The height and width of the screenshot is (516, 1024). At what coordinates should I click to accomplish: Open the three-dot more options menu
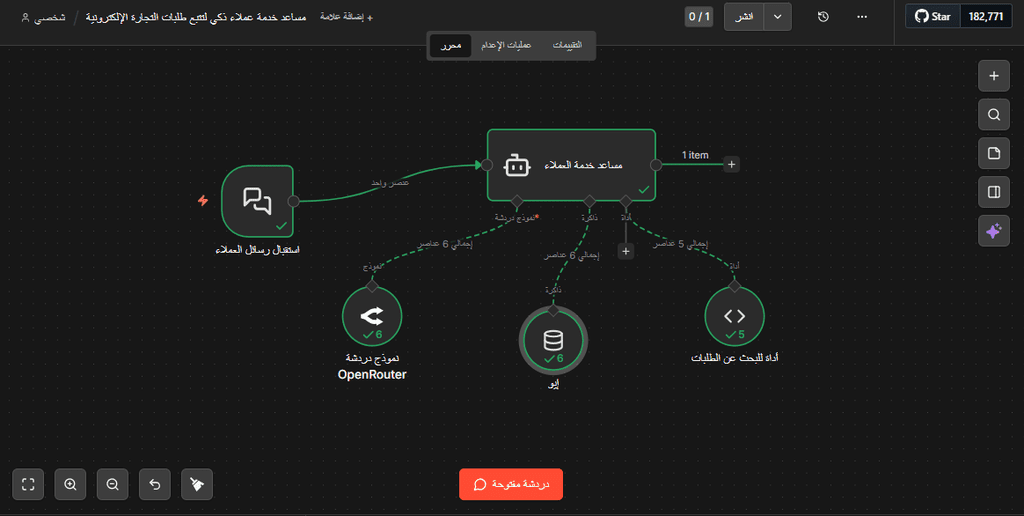(x=862, y=17)
